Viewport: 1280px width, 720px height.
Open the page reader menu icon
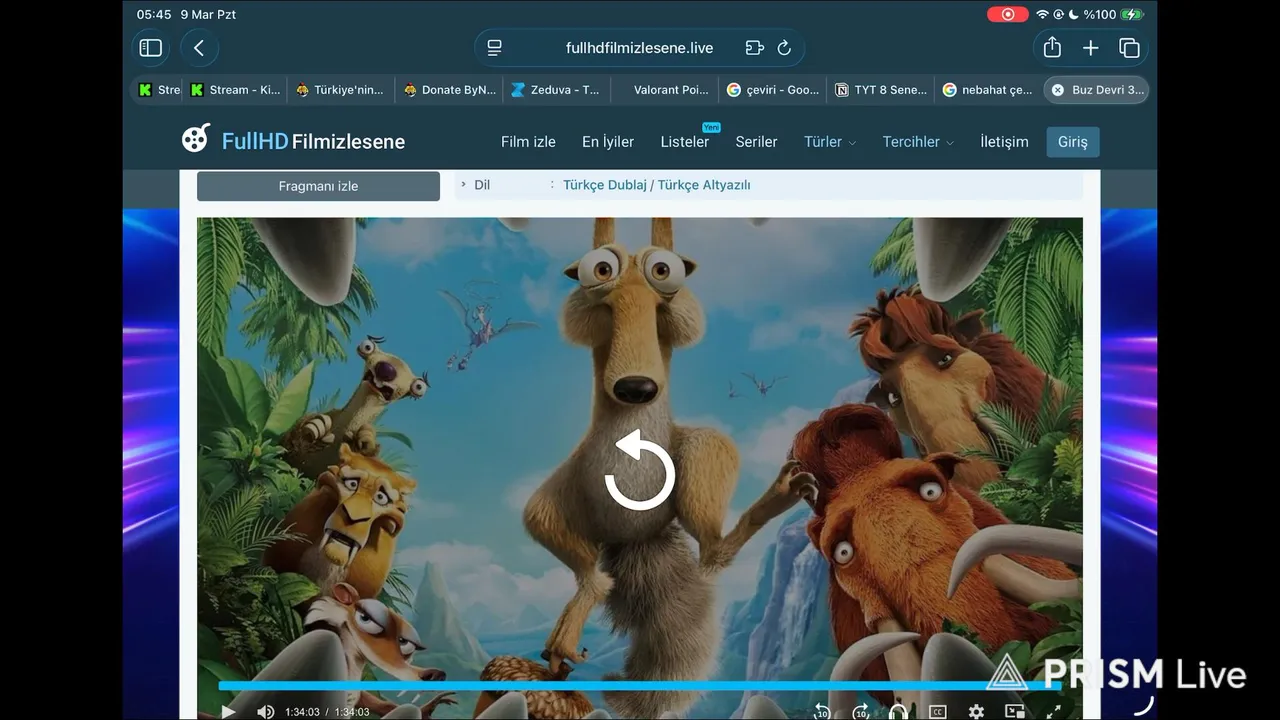click(494, 48)
